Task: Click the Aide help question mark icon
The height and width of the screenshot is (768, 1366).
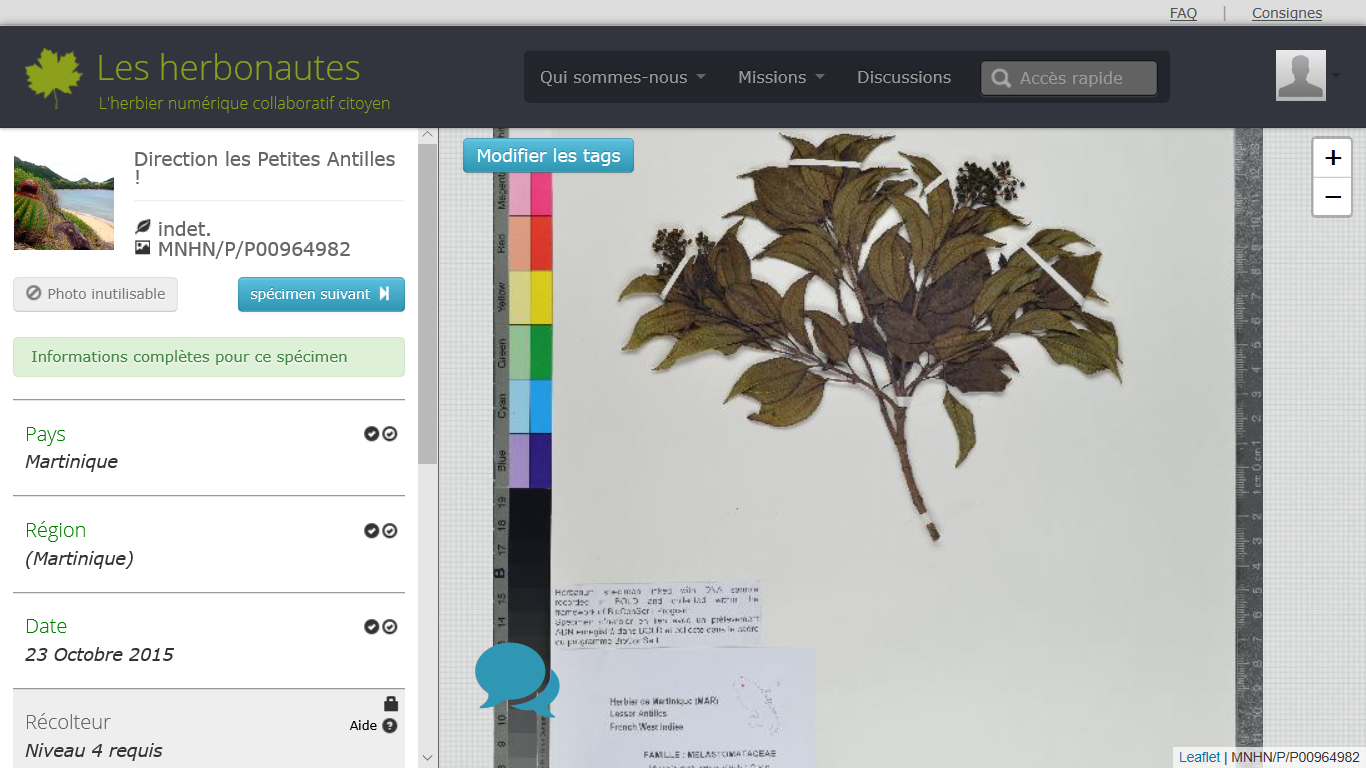Action: tap(390, 726)
